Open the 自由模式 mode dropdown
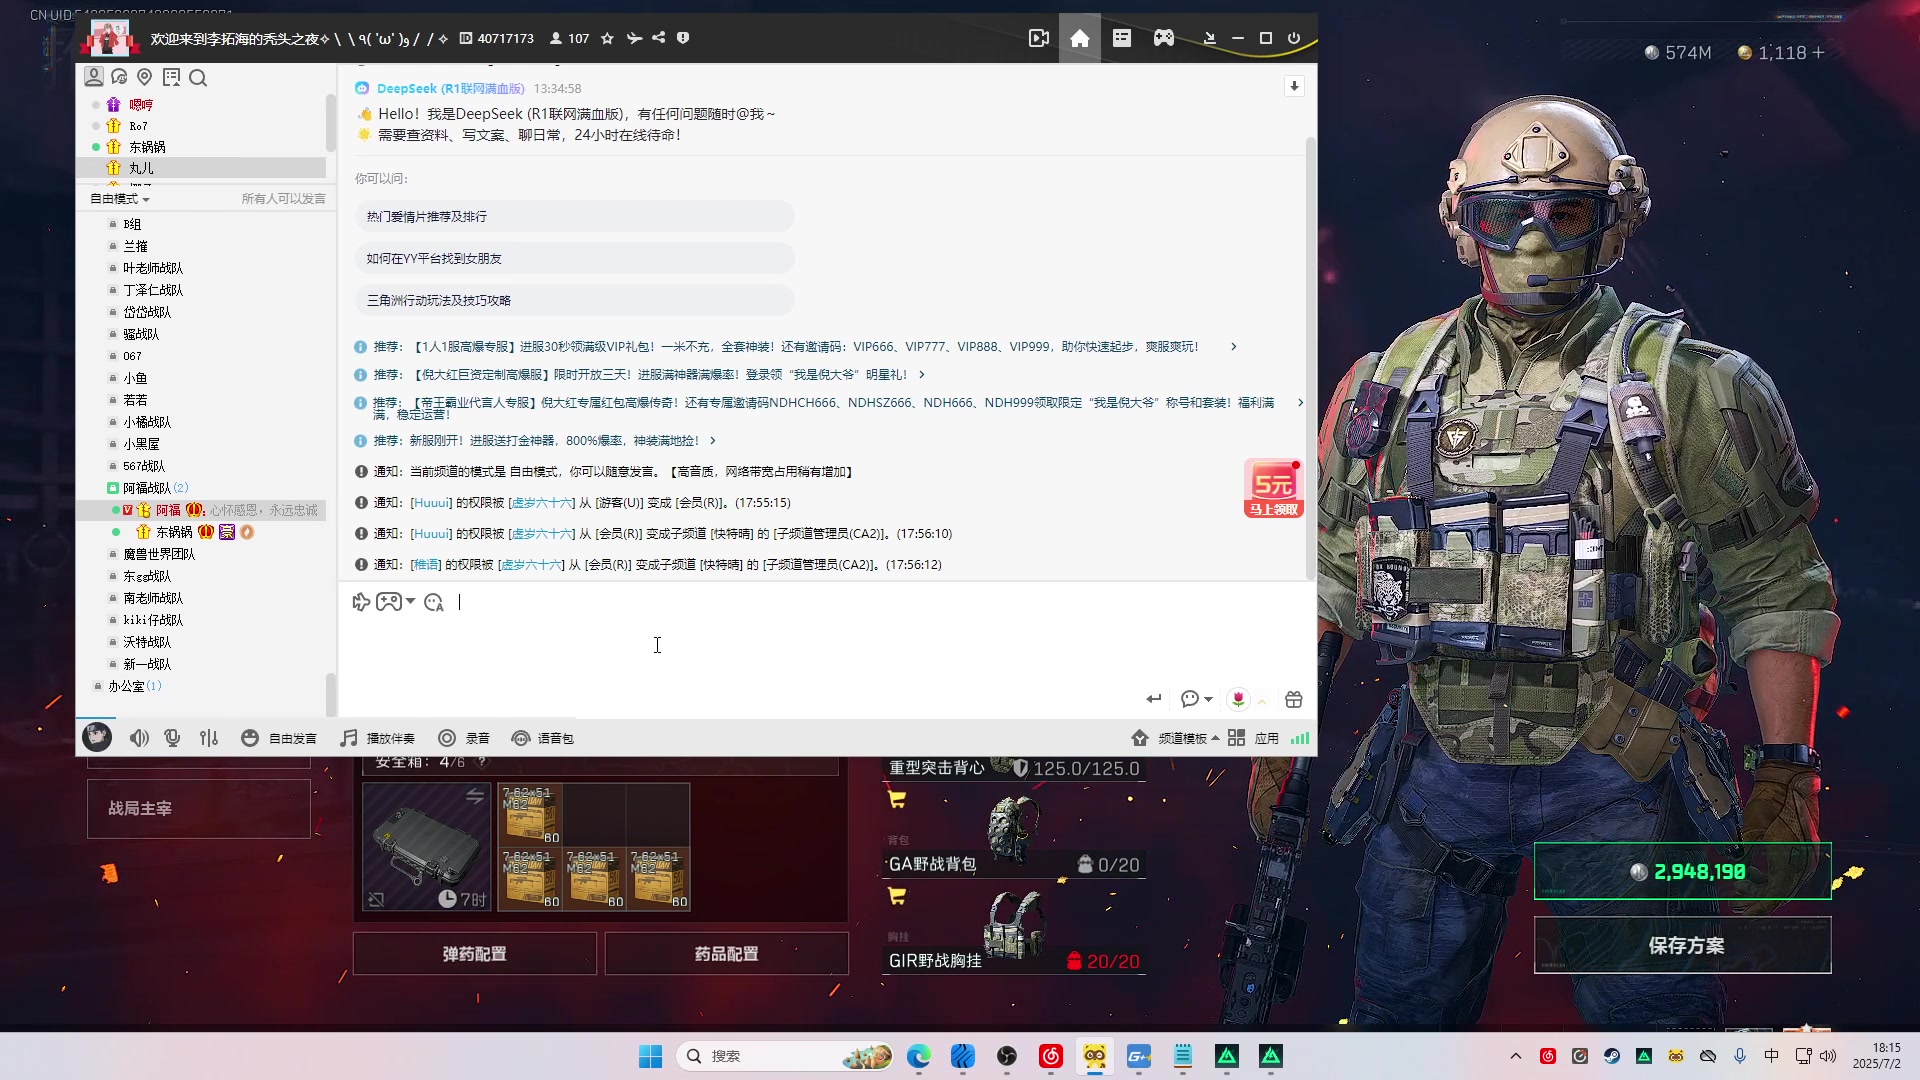 (120, 199)
